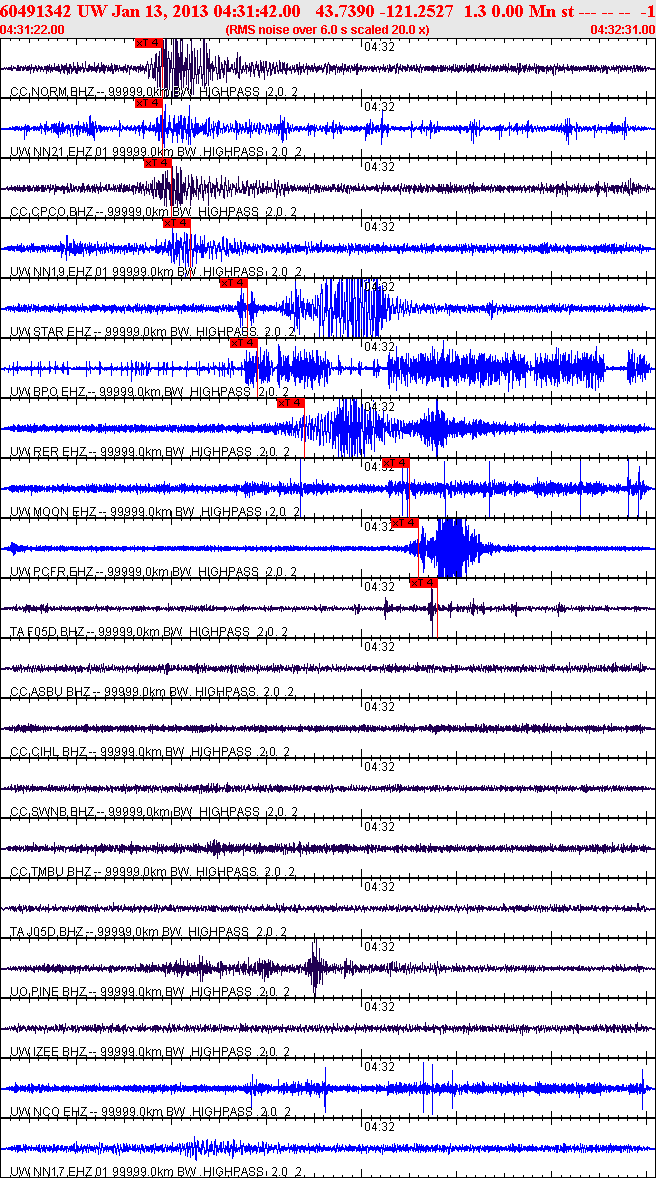Select the xT 4 pick flag on UW BPO trace
This screenshot has height=1178, width=656.
(243, 343)
